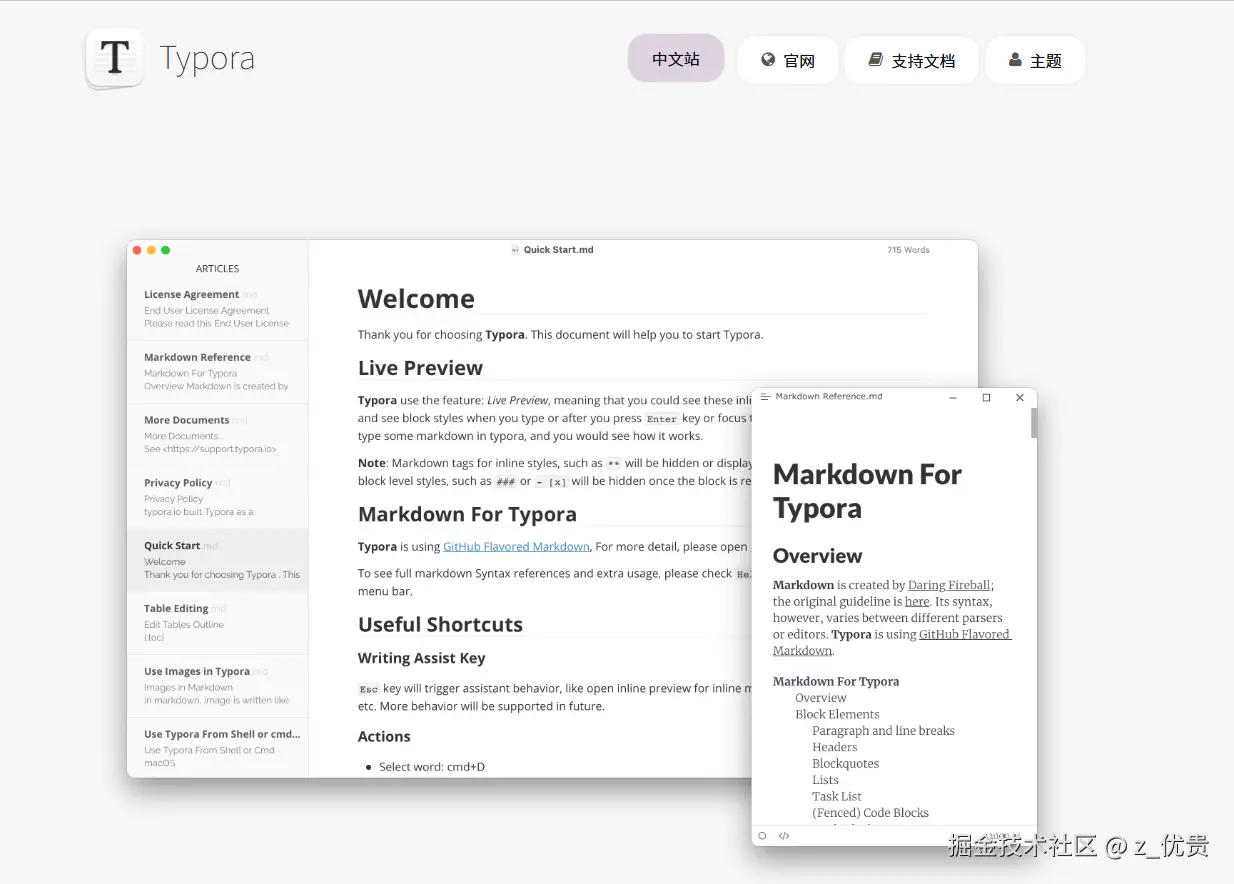Jump to Paragraph and line breaks entry
This screenshot has width=1234, height=884.
pyautogui.click(x=883, y=731)
